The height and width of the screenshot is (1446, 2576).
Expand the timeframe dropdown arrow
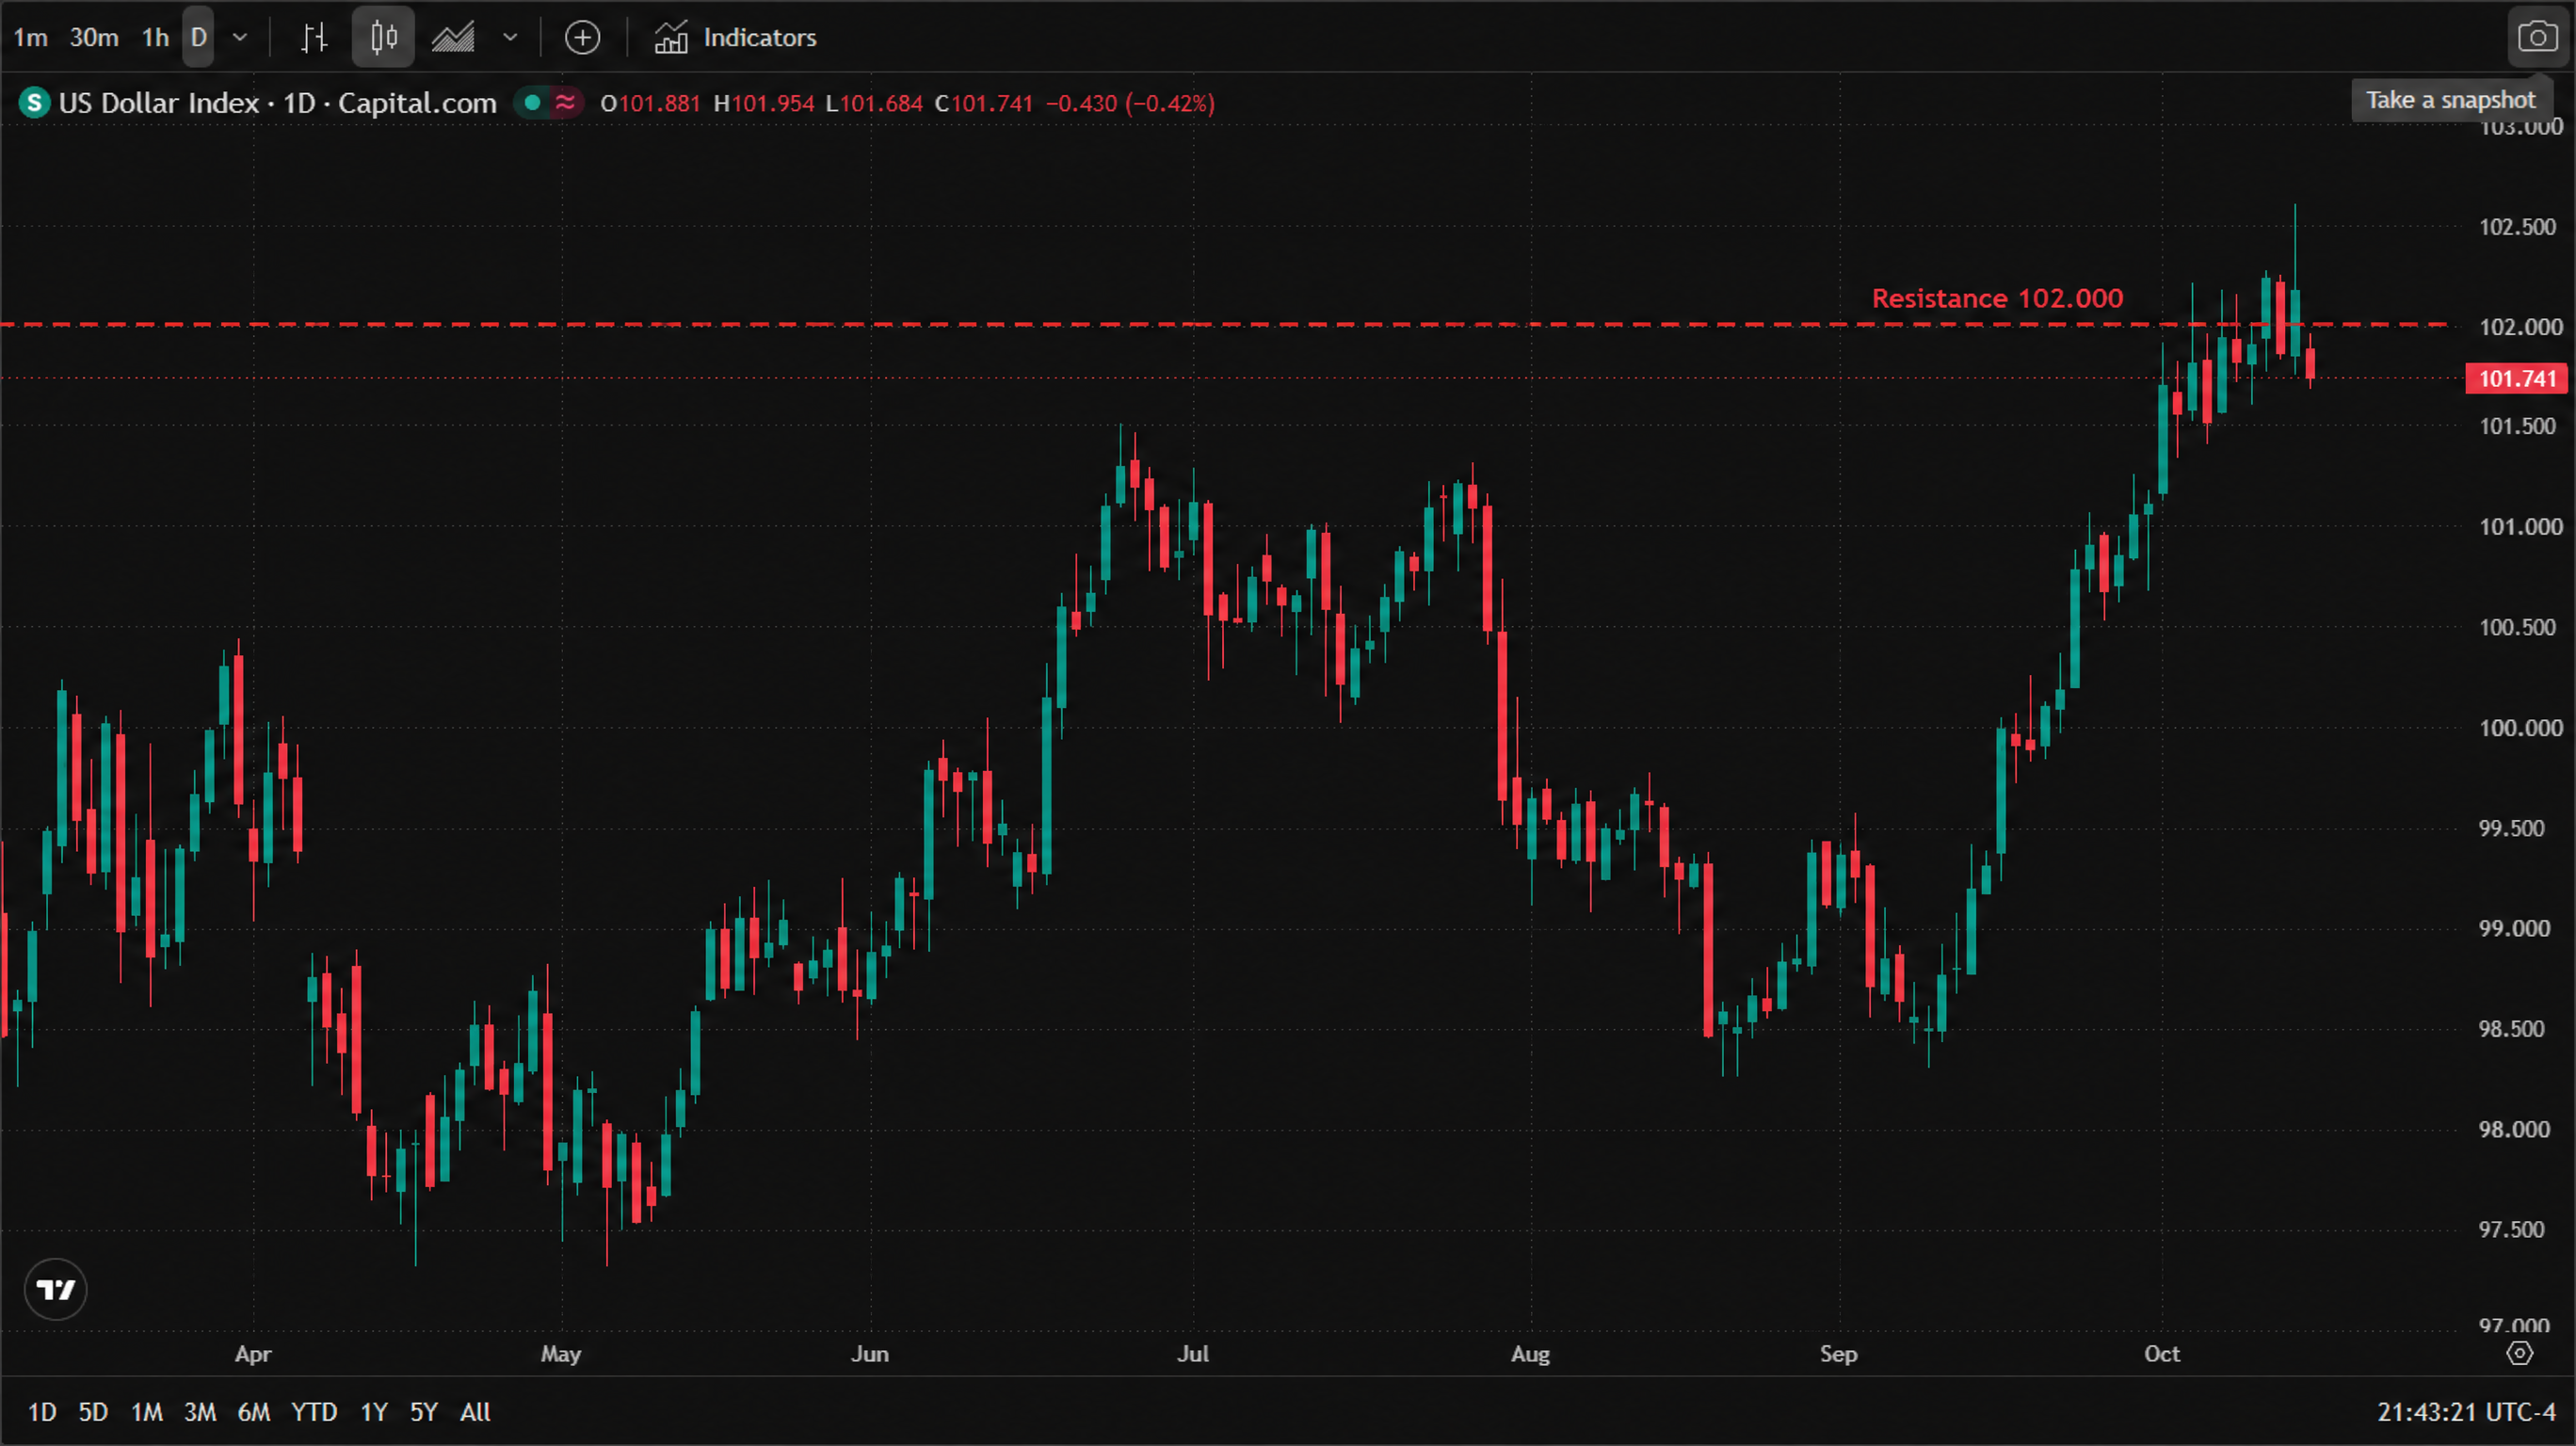pyautogui.click(x=240, y=38)
